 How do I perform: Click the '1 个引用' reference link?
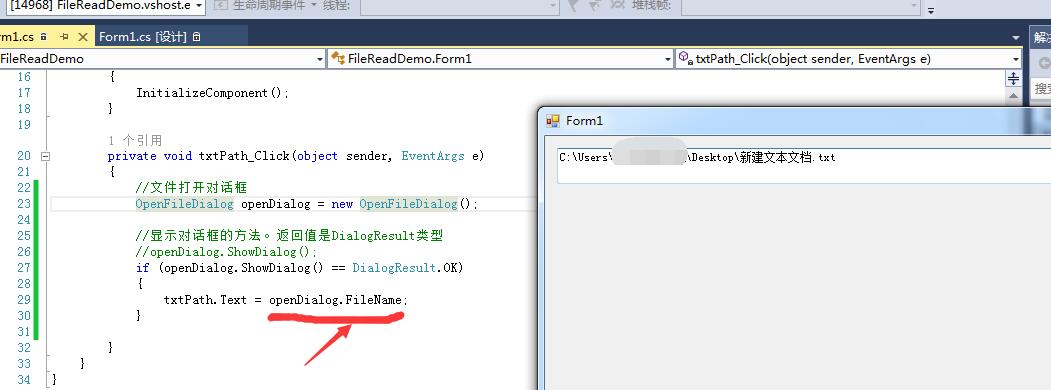pyautogui.click(x=135, y=140)
